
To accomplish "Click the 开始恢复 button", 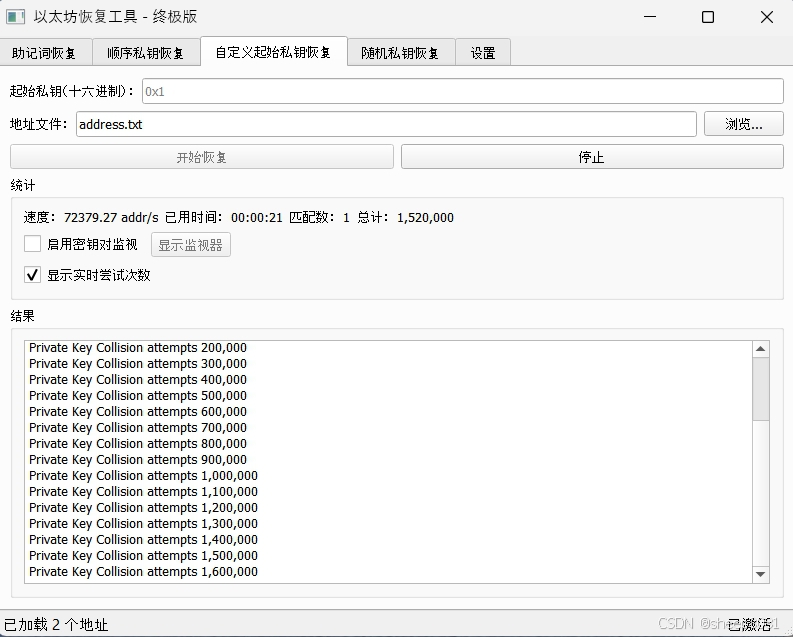I will (202, 157).
